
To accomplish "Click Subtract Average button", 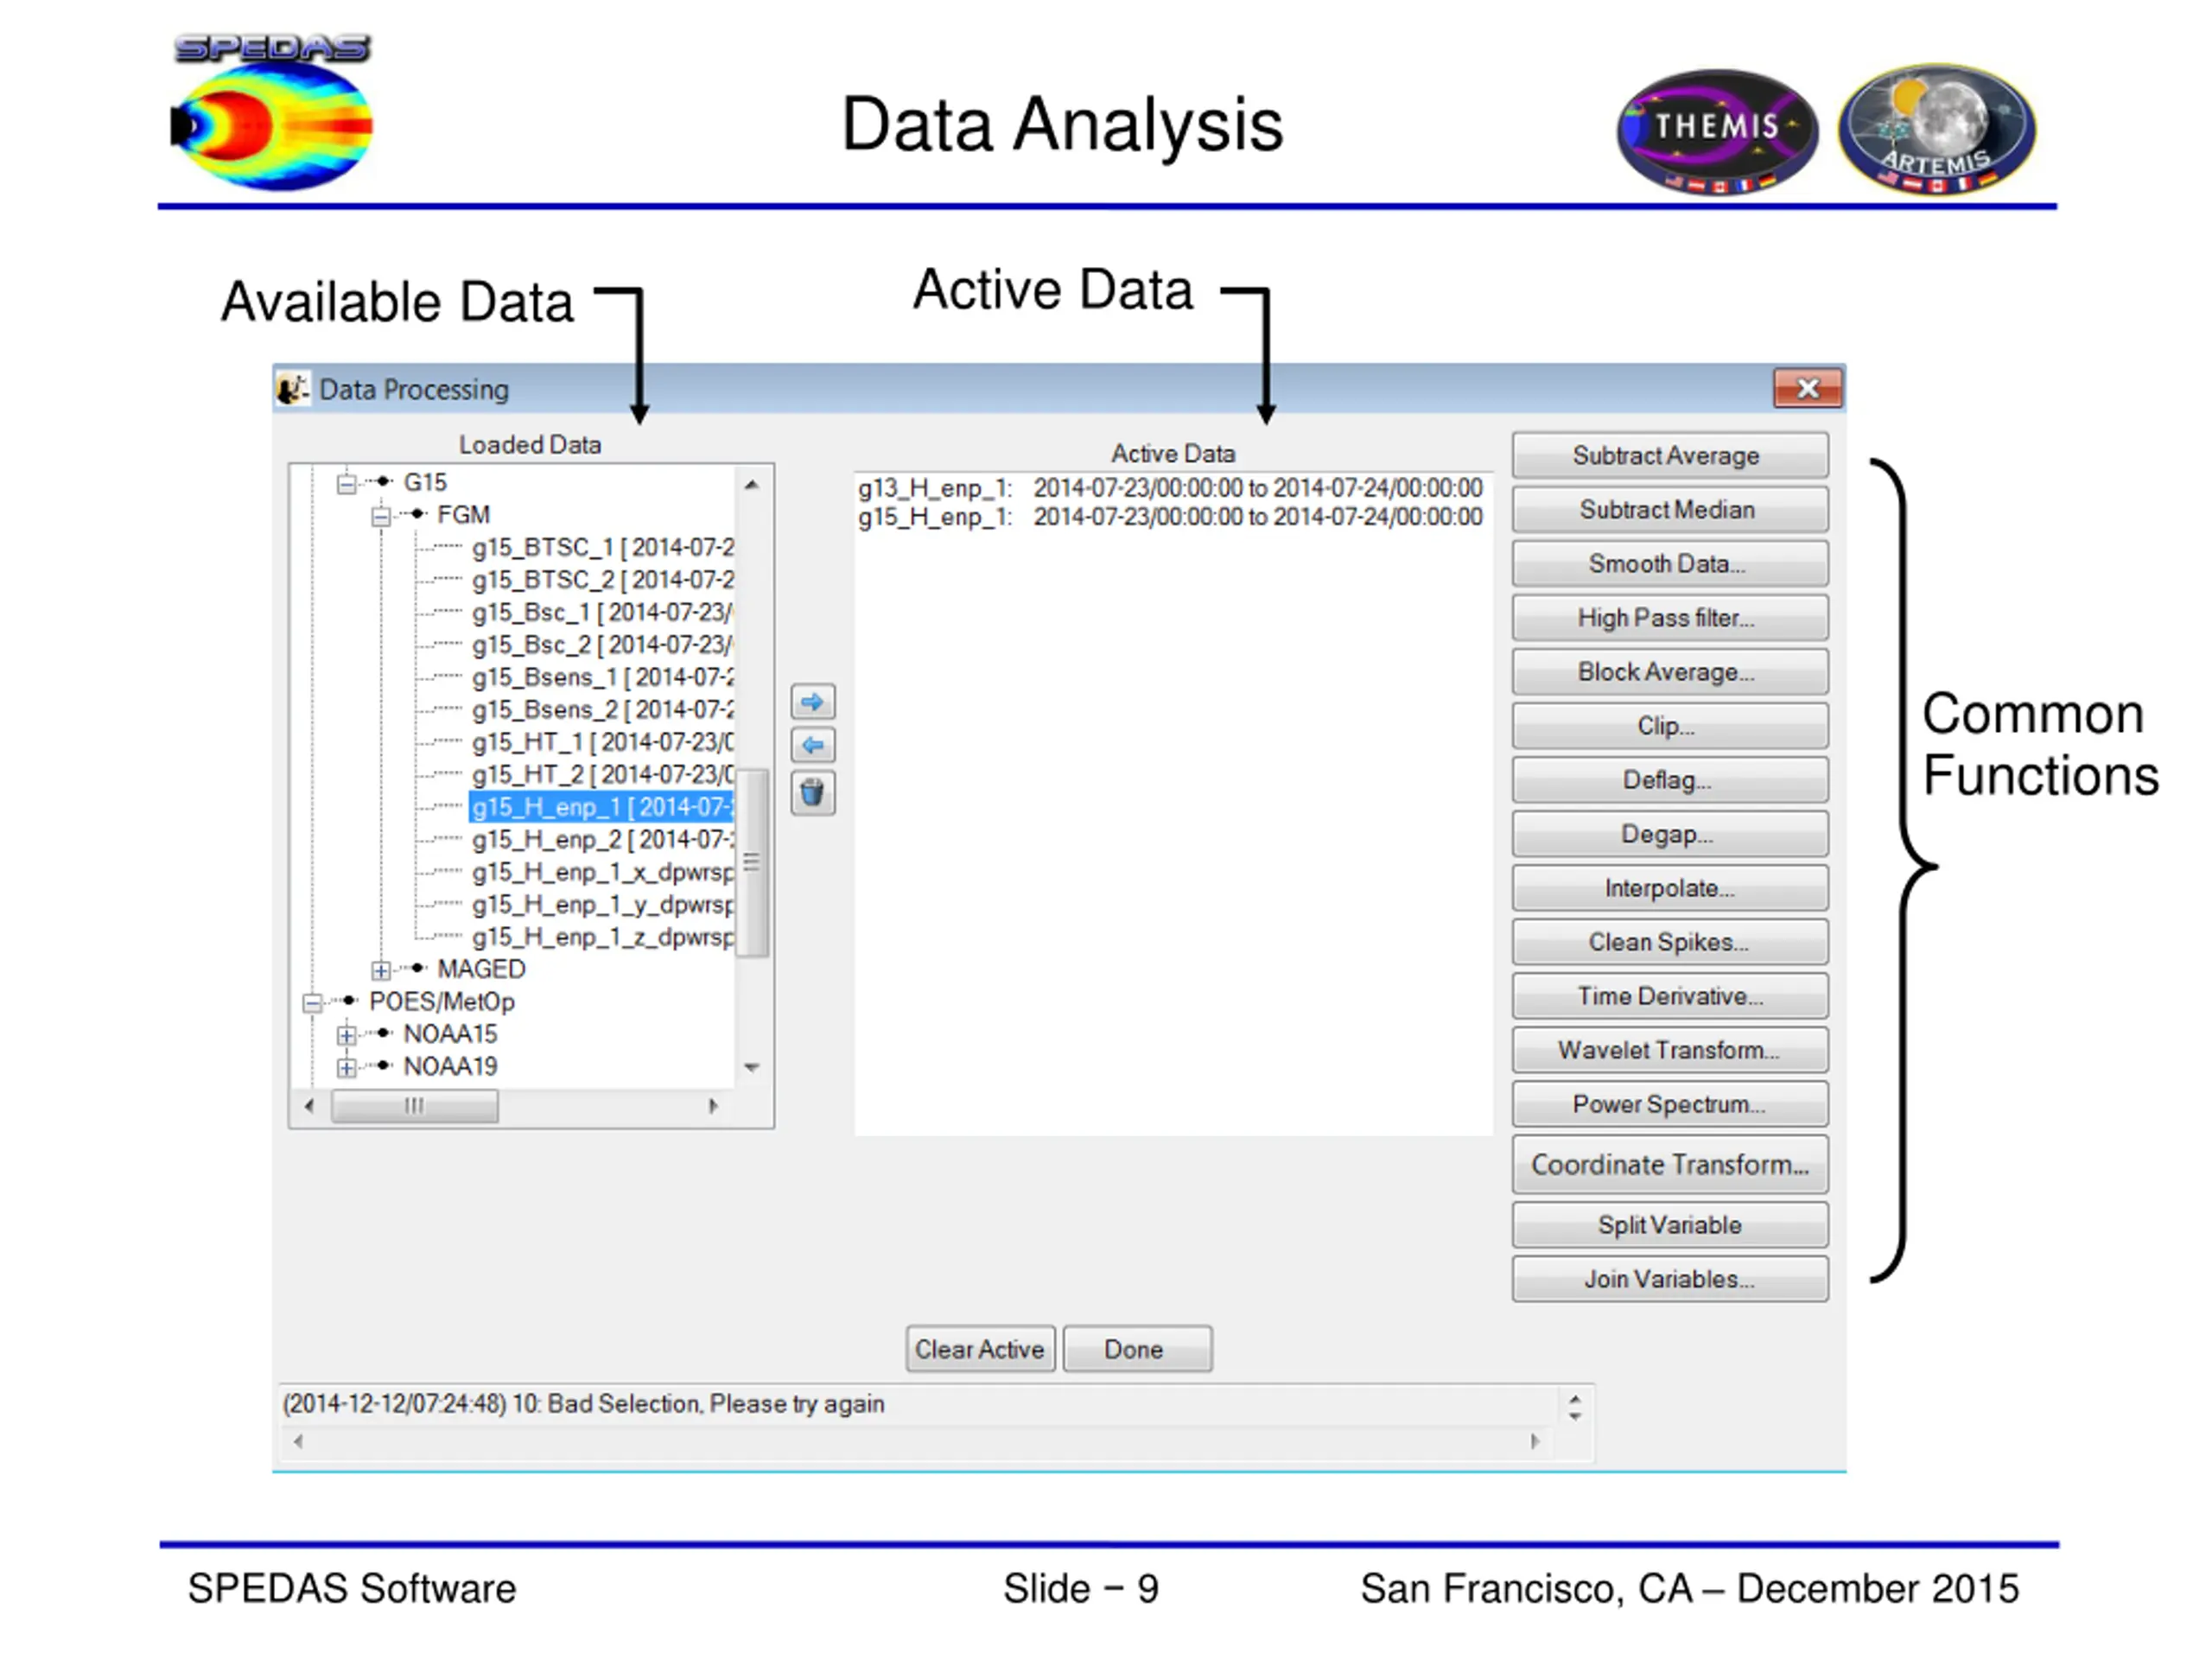I will (1670, 456).
